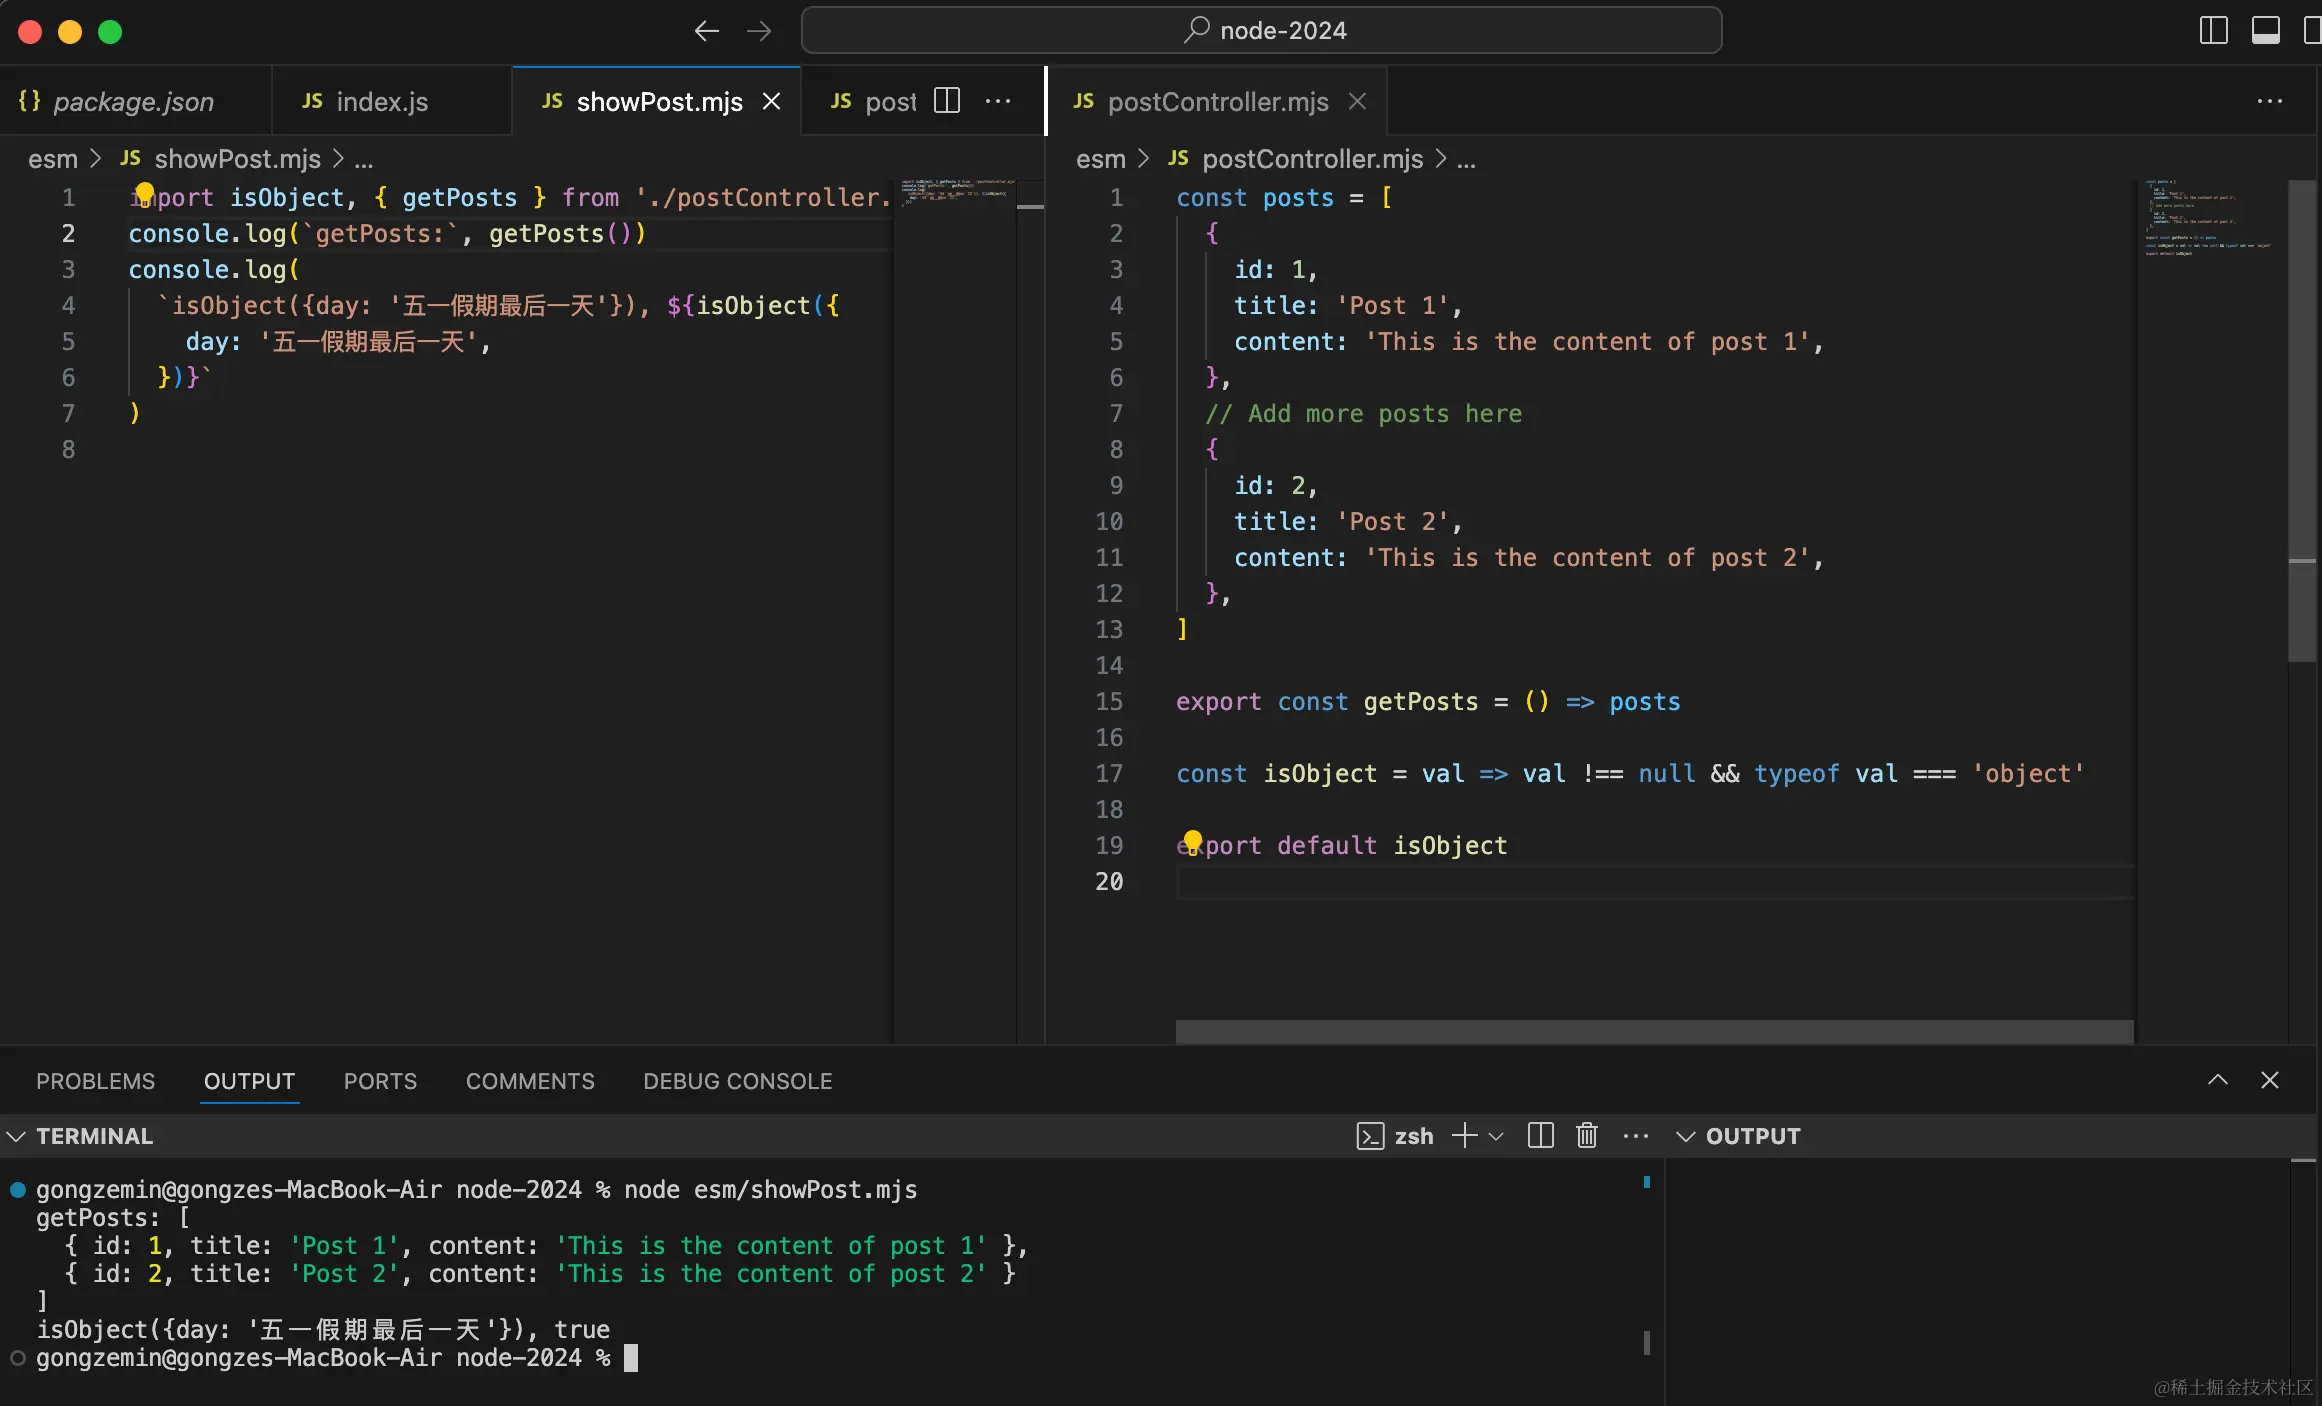
Task: Open the launch profile dropdown next to plus
Action: [1496, 1136]
